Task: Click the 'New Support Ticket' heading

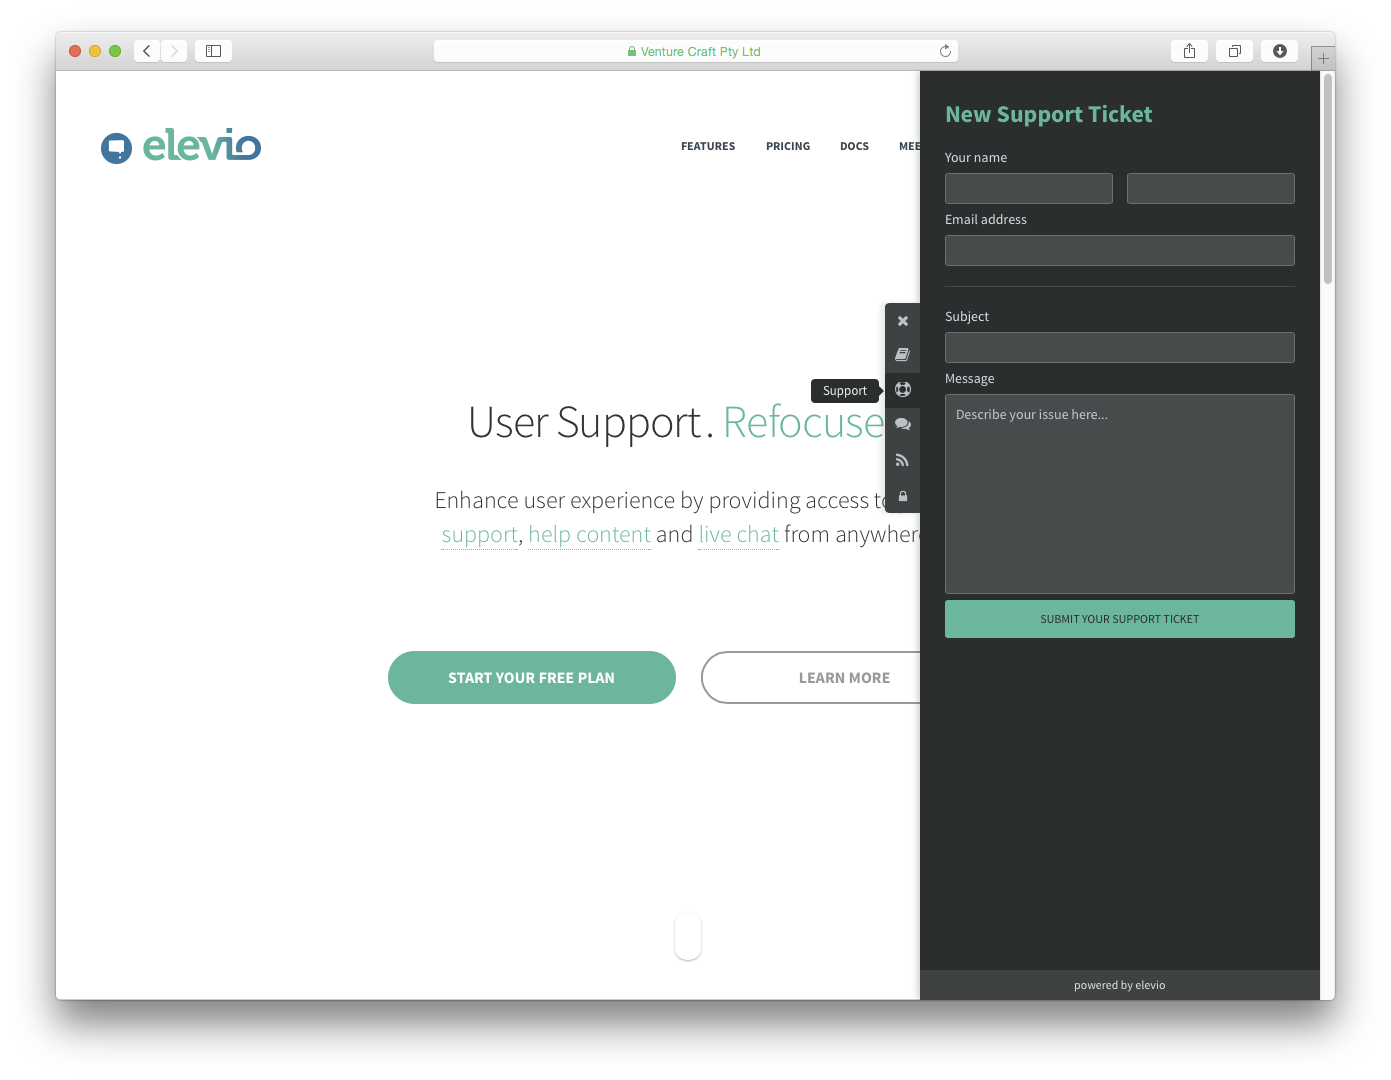Action: point(1049,115)
